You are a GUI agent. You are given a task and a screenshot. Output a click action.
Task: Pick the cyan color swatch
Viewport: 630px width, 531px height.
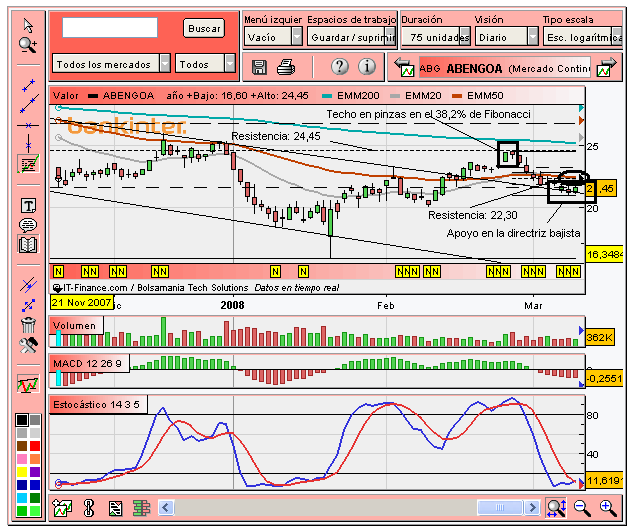22,498
